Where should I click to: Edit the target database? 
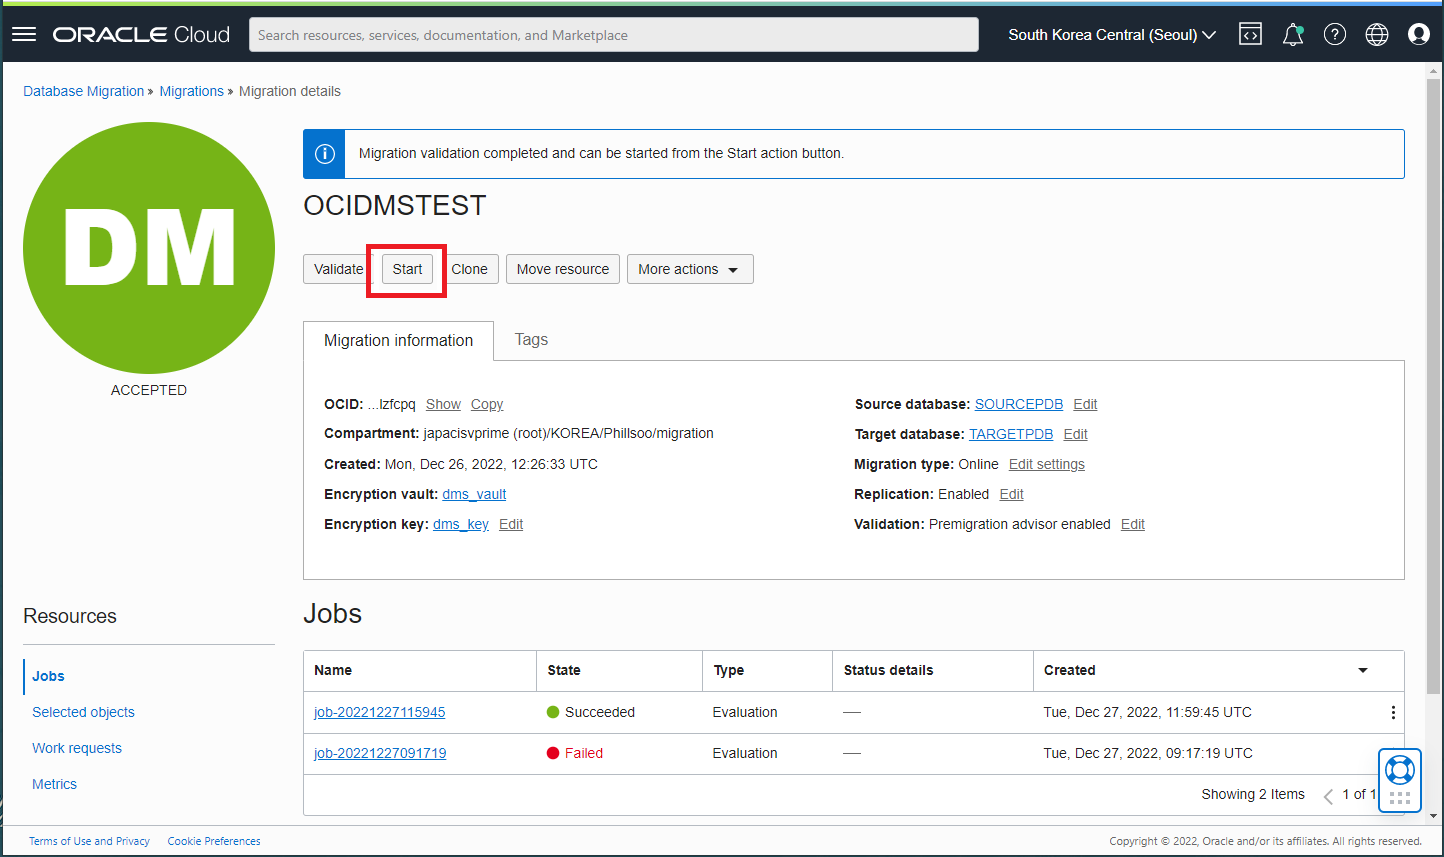pyautogui.click(x=1075, y=434)
